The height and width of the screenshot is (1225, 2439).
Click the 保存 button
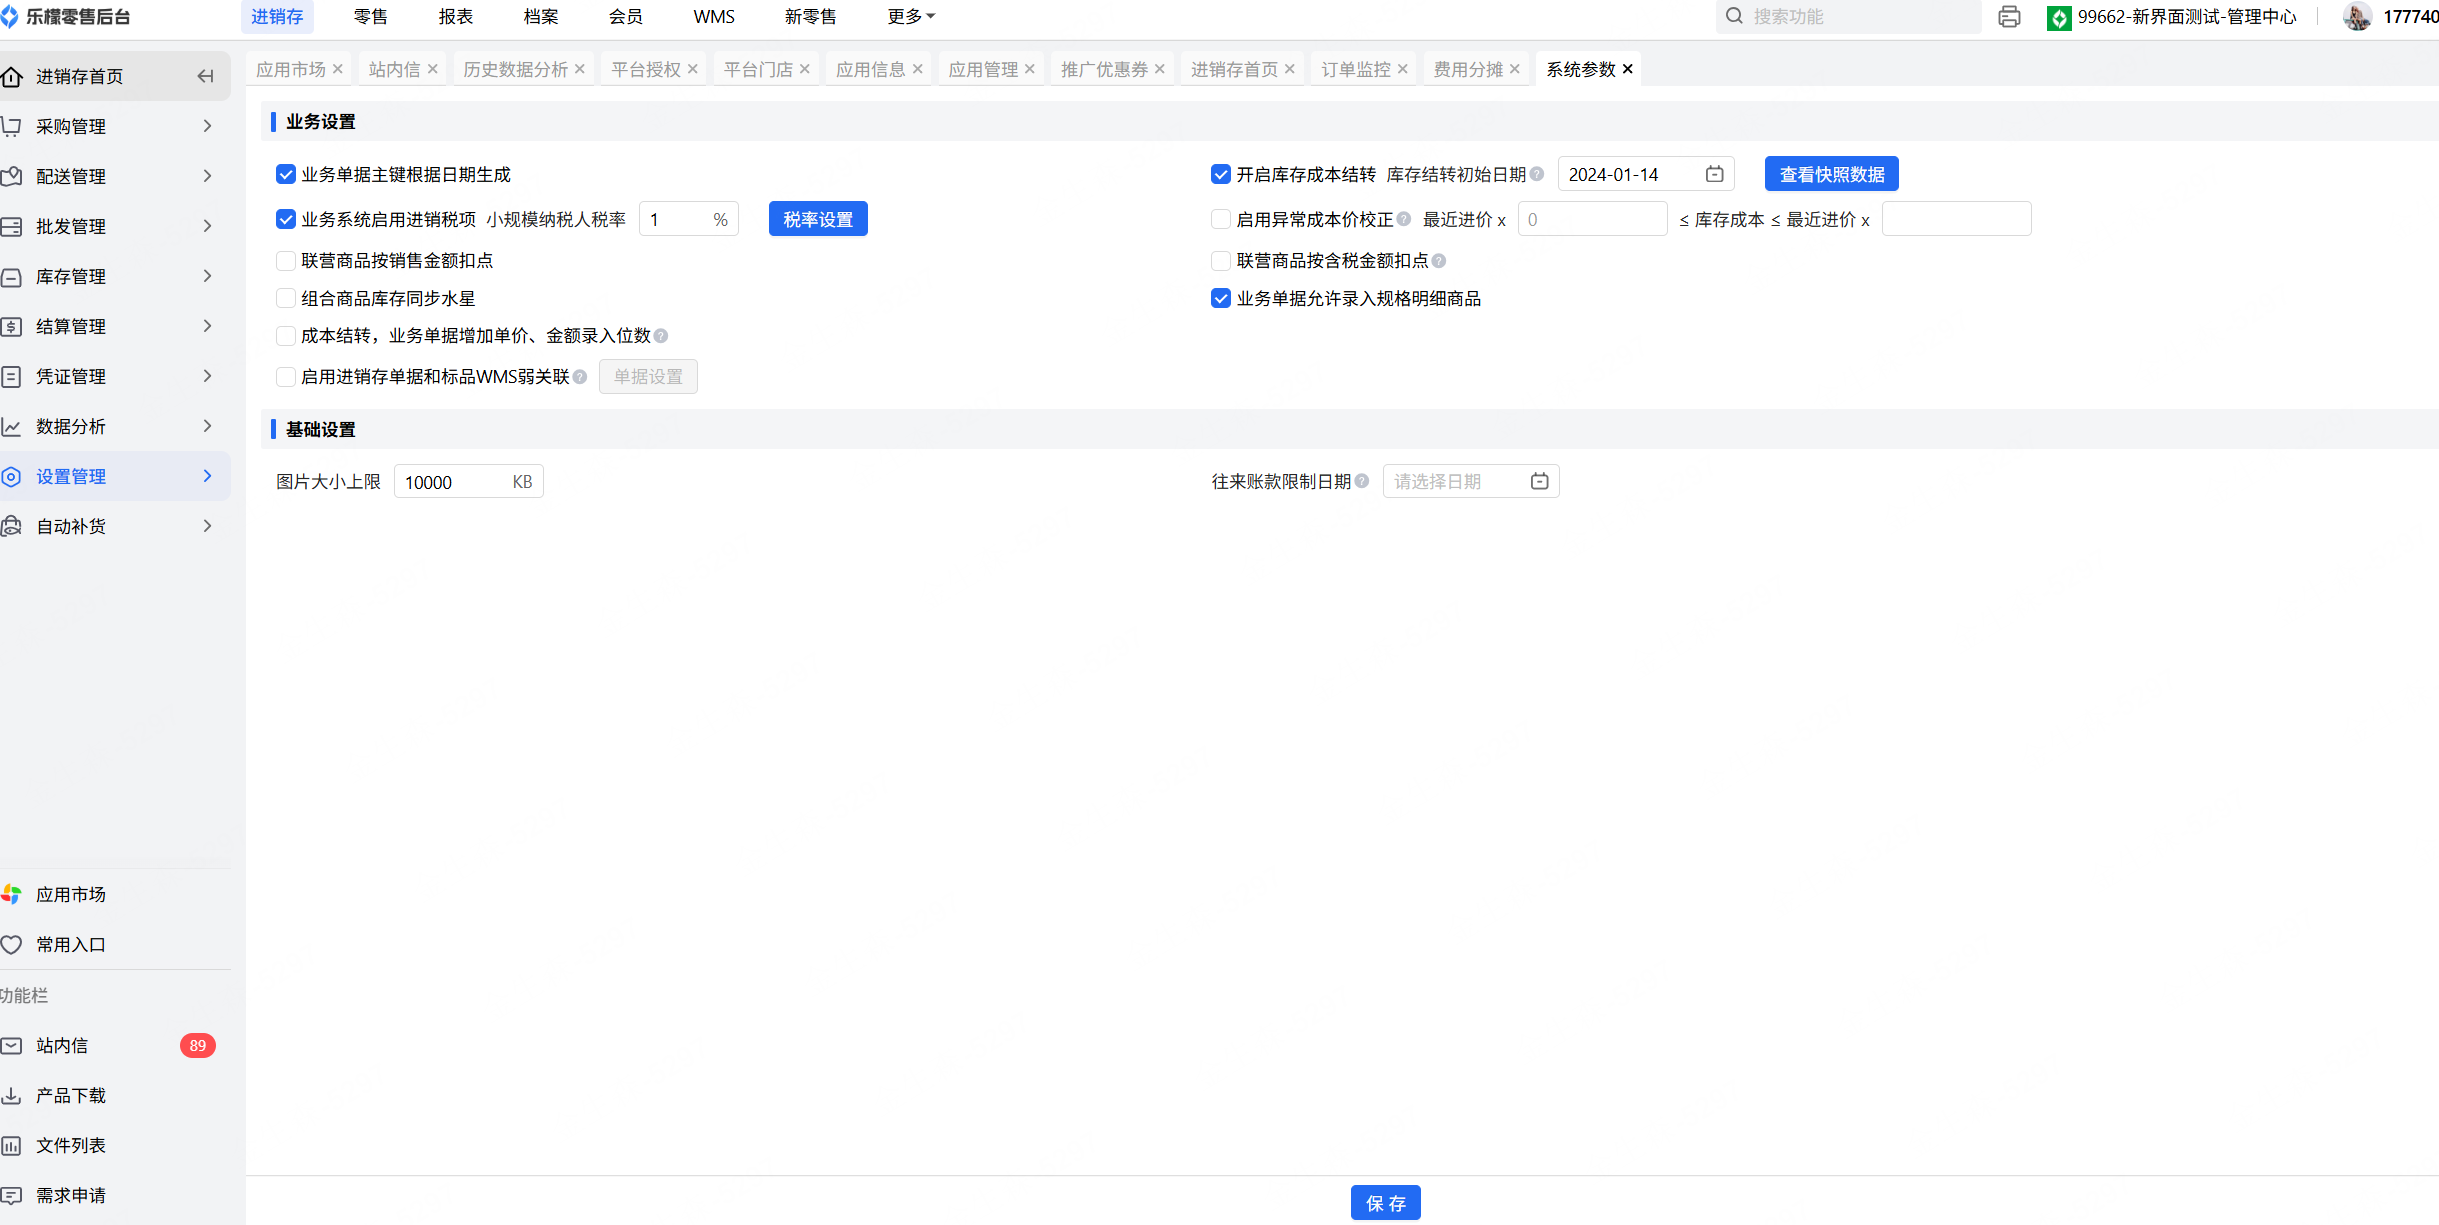[x=1385, y=1203]
